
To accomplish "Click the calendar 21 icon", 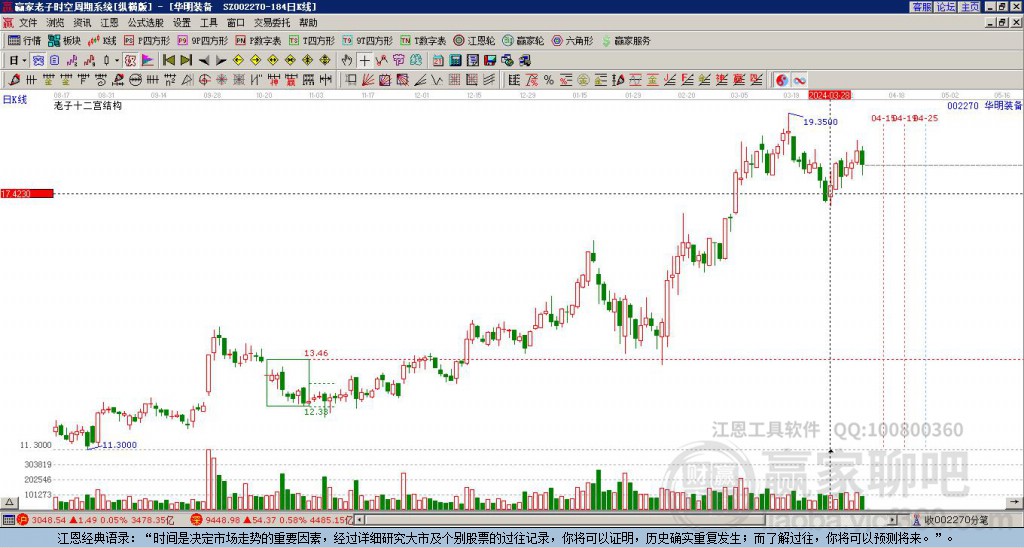I will 438,61.
